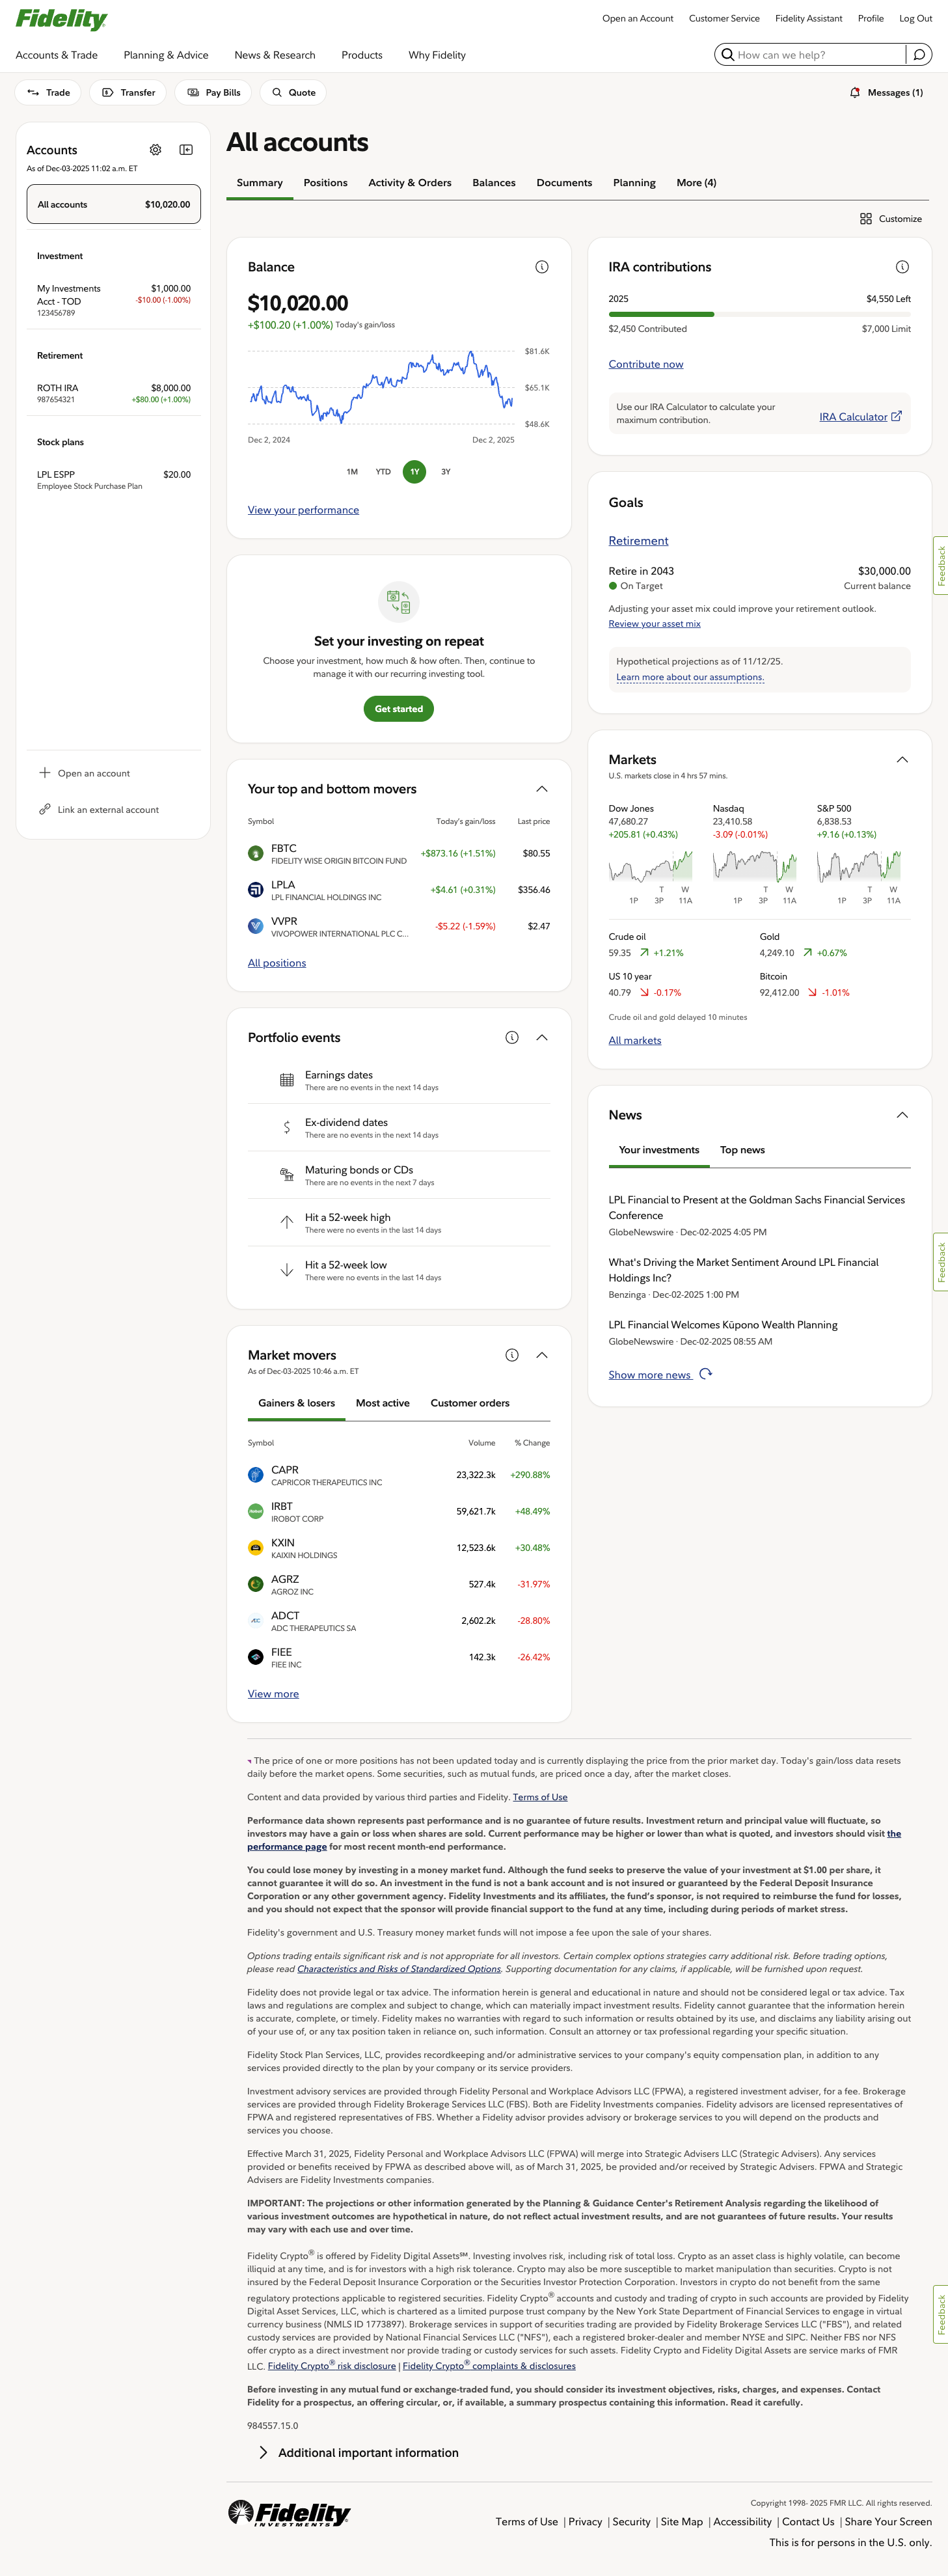Open the Contribute now link

click(646, 364)
